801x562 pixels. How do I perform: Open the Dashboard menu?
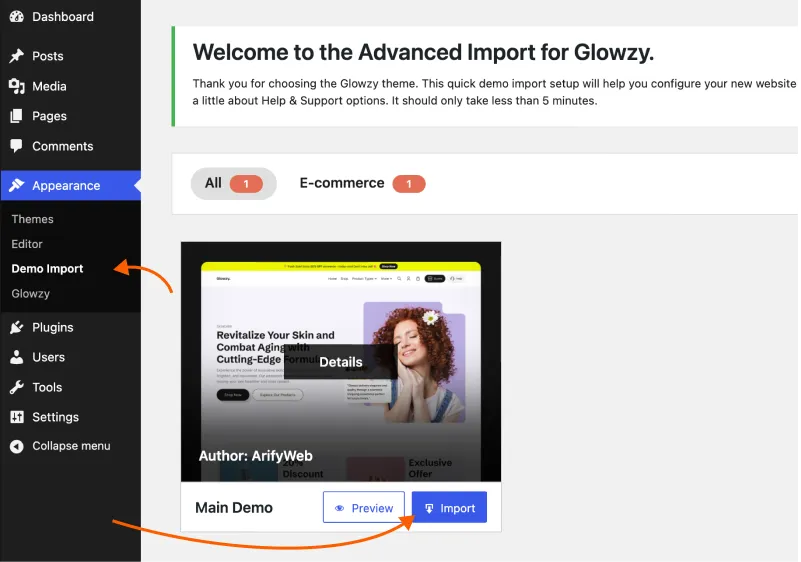point(70,16)
